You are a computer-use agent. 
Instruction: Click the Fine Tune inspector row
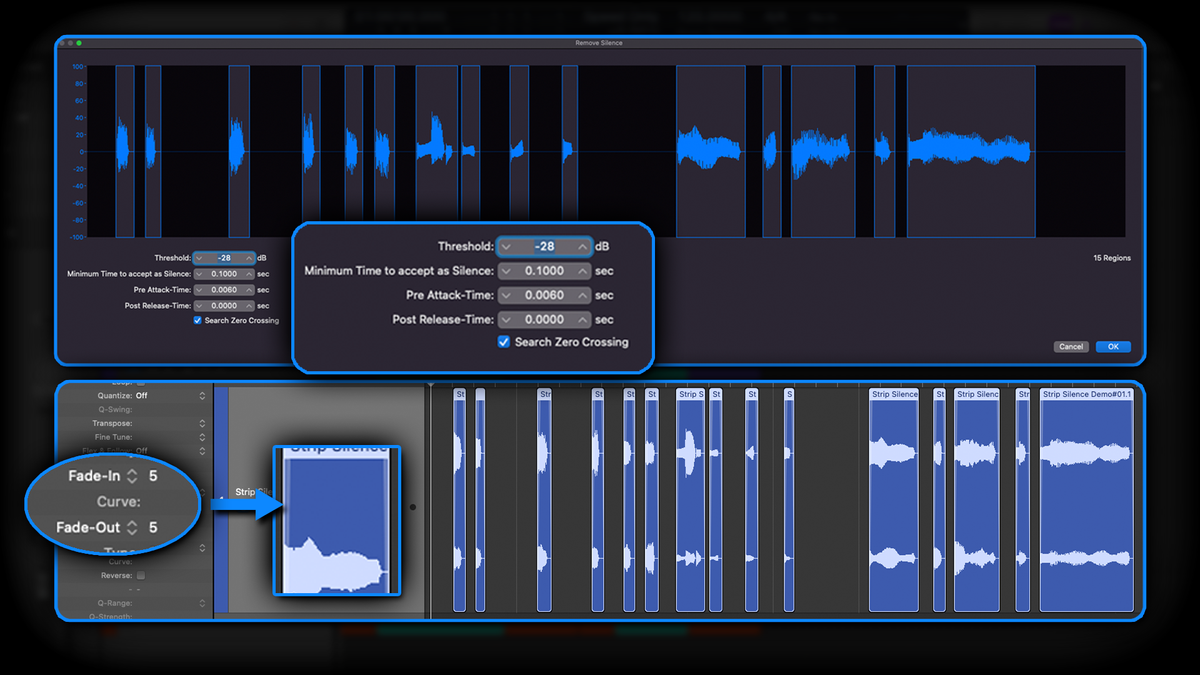click(204, 437)
